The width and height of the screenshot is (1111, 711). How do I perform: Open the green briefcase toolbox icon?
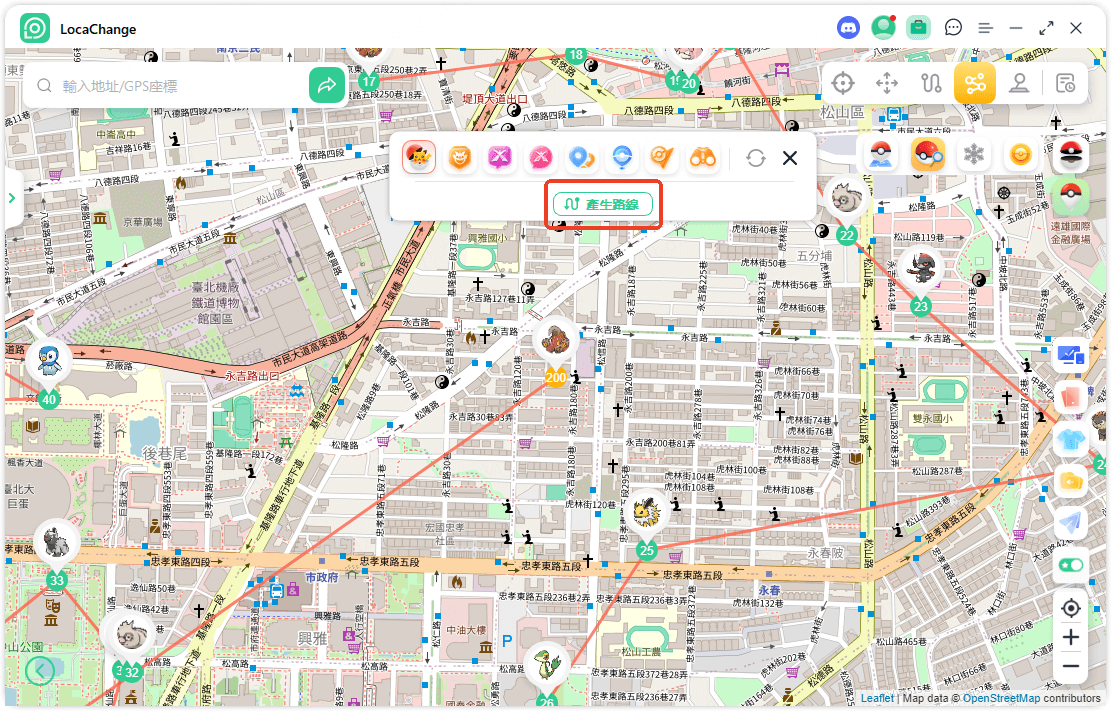[918, 28]
